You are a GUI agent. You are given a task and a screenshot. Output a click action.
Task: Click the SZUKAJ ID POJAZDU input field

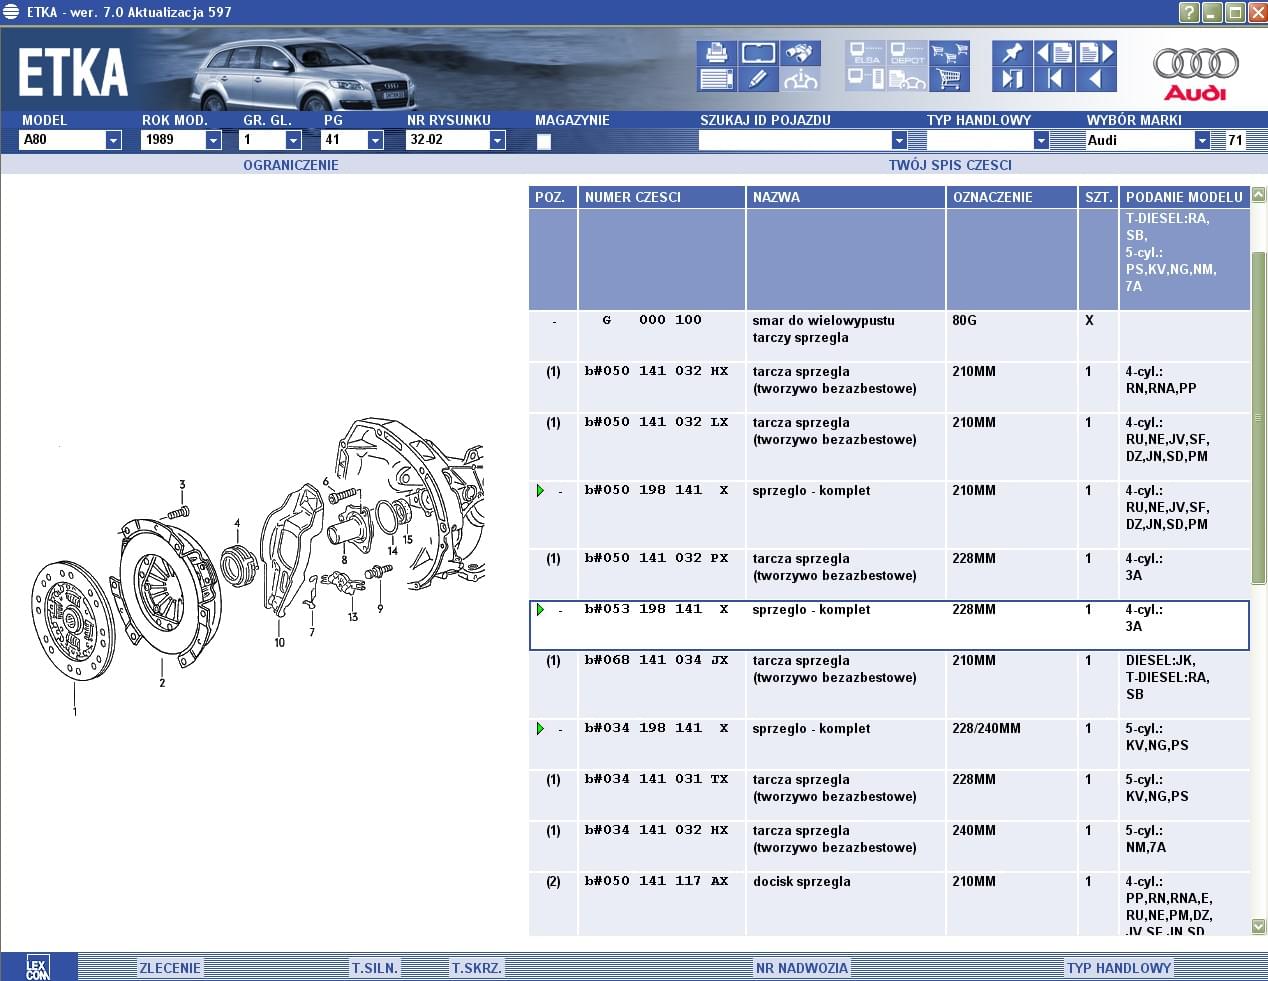[795, 140]
